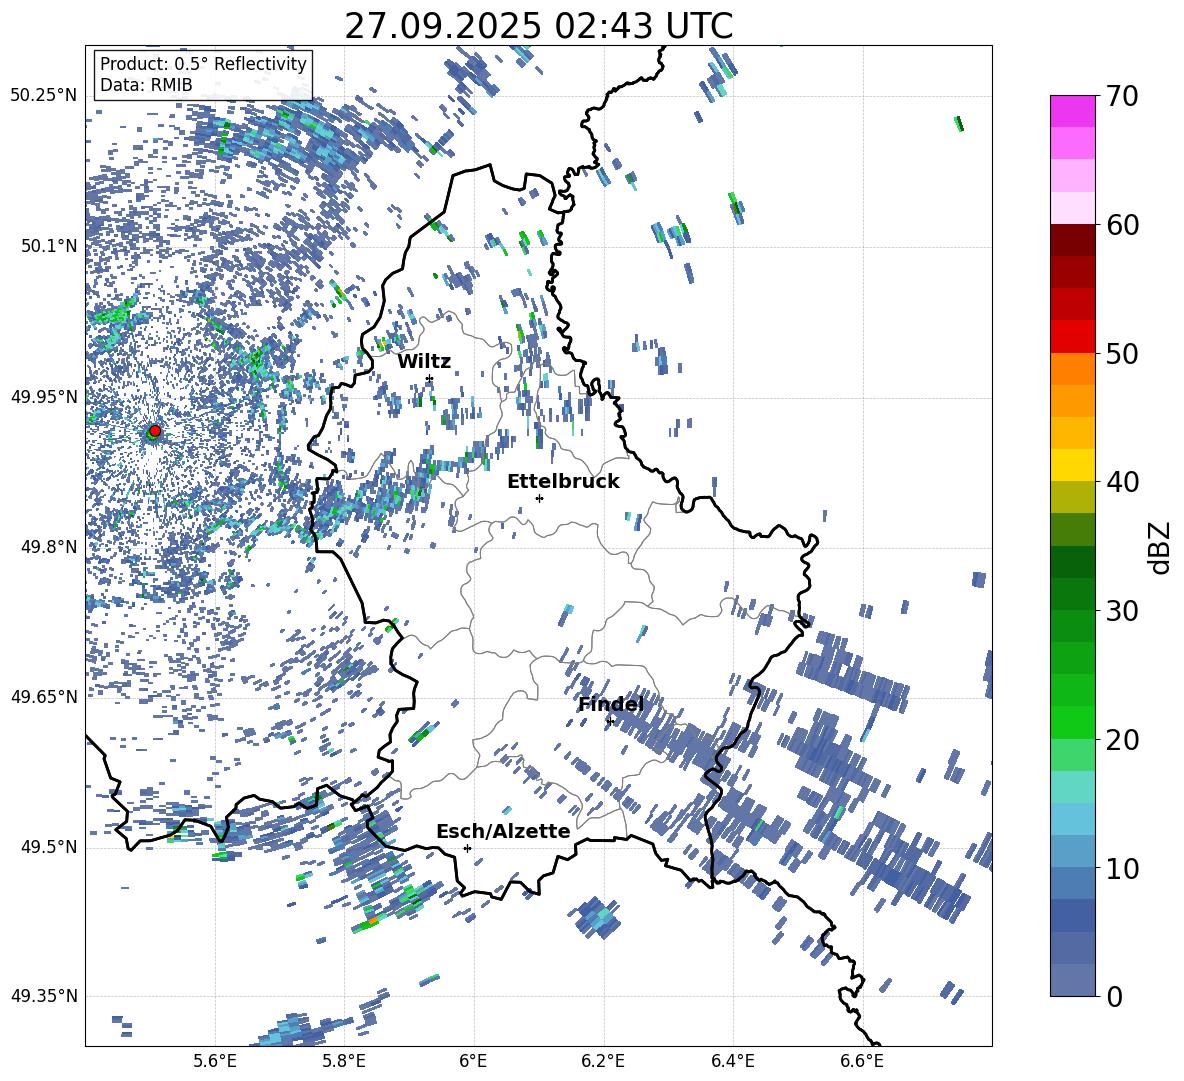The height and width of the screenshot is (1081, 1184).
Task: Click the dark green 30 dBZ color band
Action: (1072, 594)
